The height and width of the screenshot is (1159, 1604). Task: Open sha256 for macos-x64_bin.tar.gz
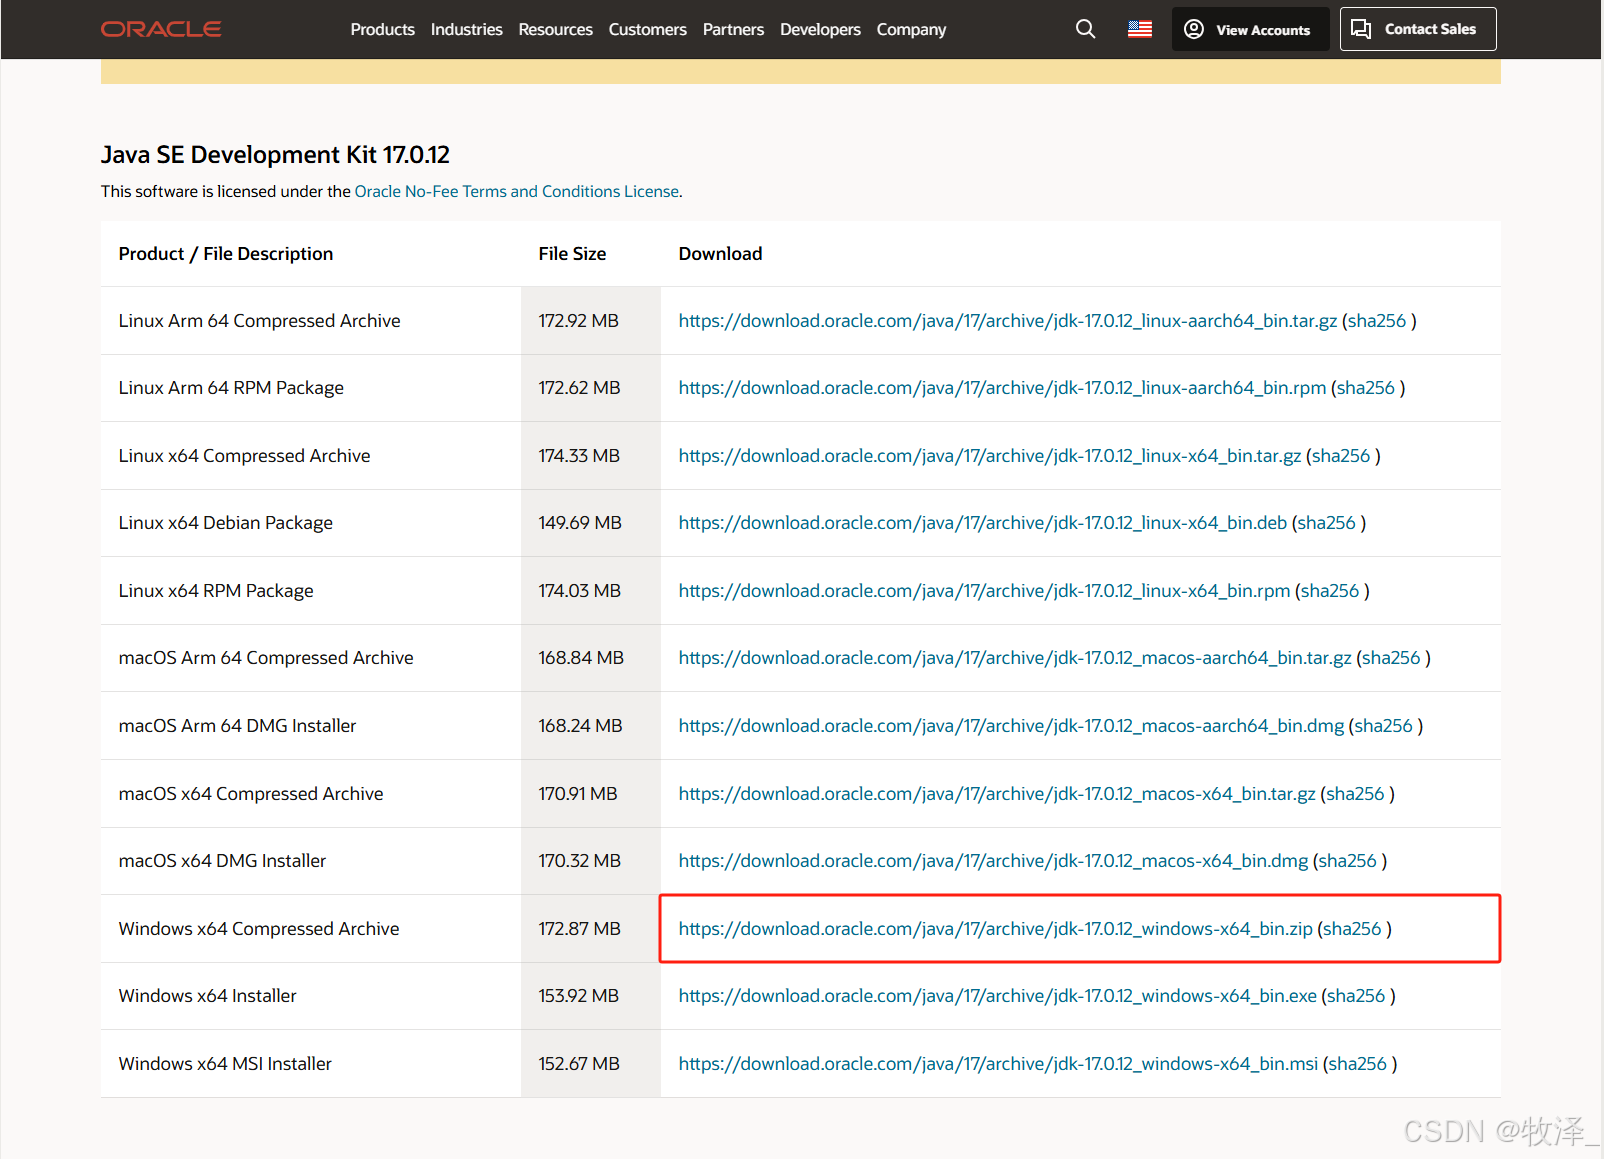tap(1355, 794)
